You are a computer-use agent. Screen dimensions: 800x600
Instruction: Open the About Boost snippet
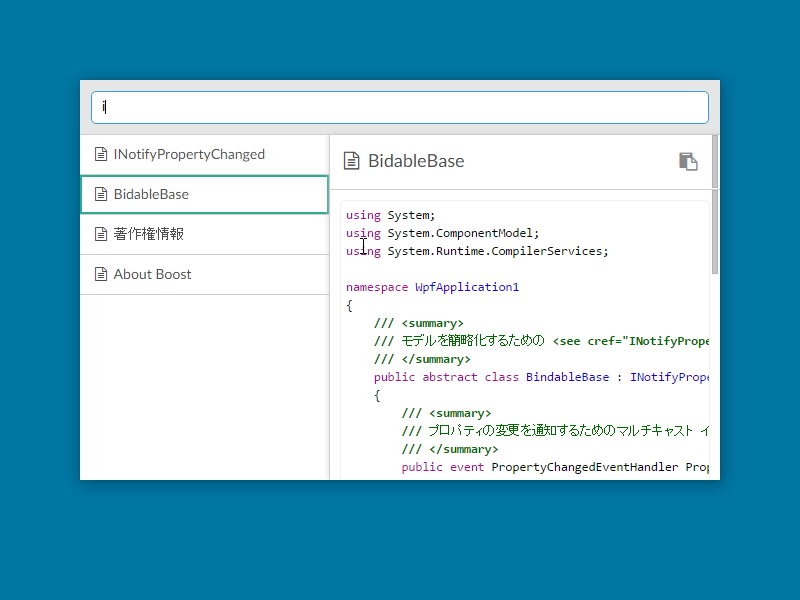tap(205, 274)
